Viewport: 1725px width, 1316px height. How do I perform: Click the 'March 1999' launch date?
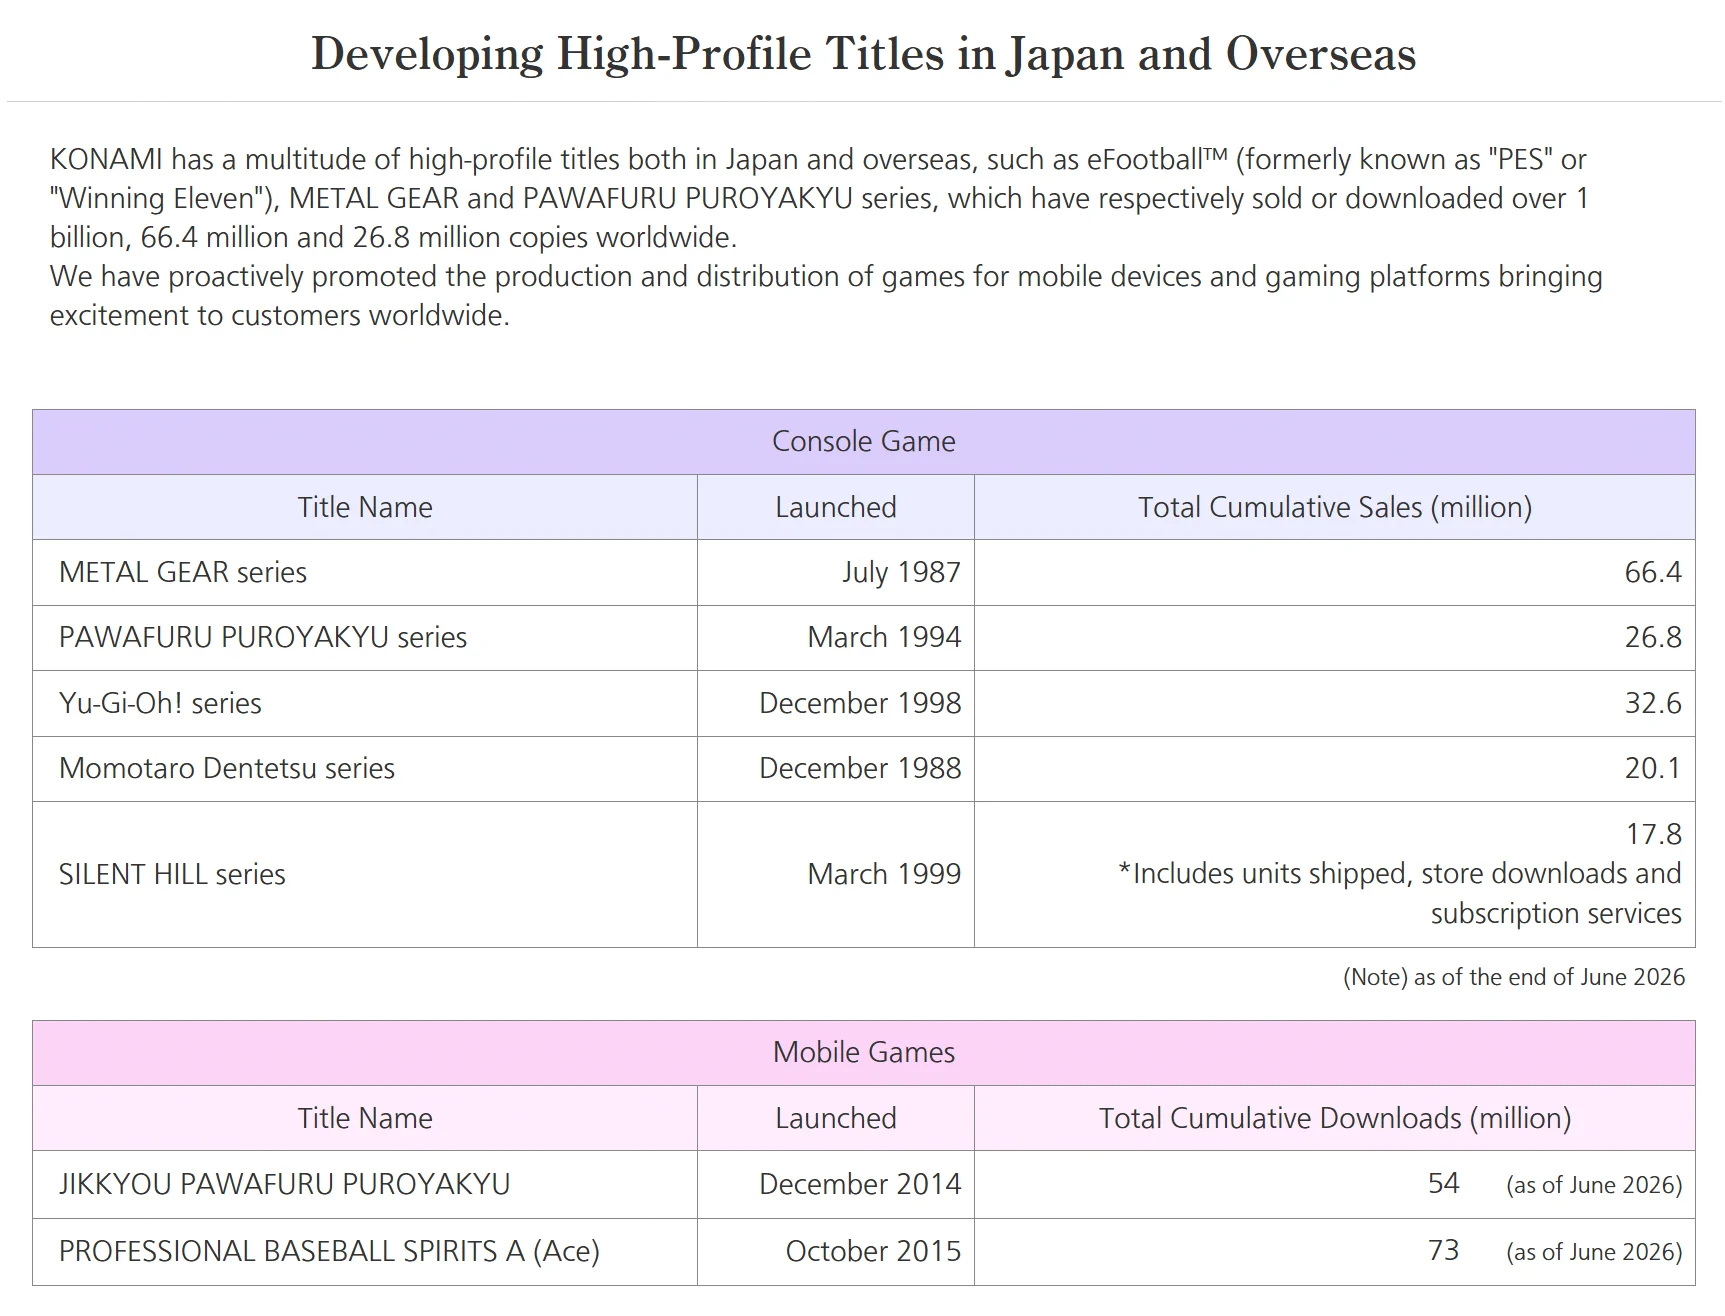pos(884,874)
